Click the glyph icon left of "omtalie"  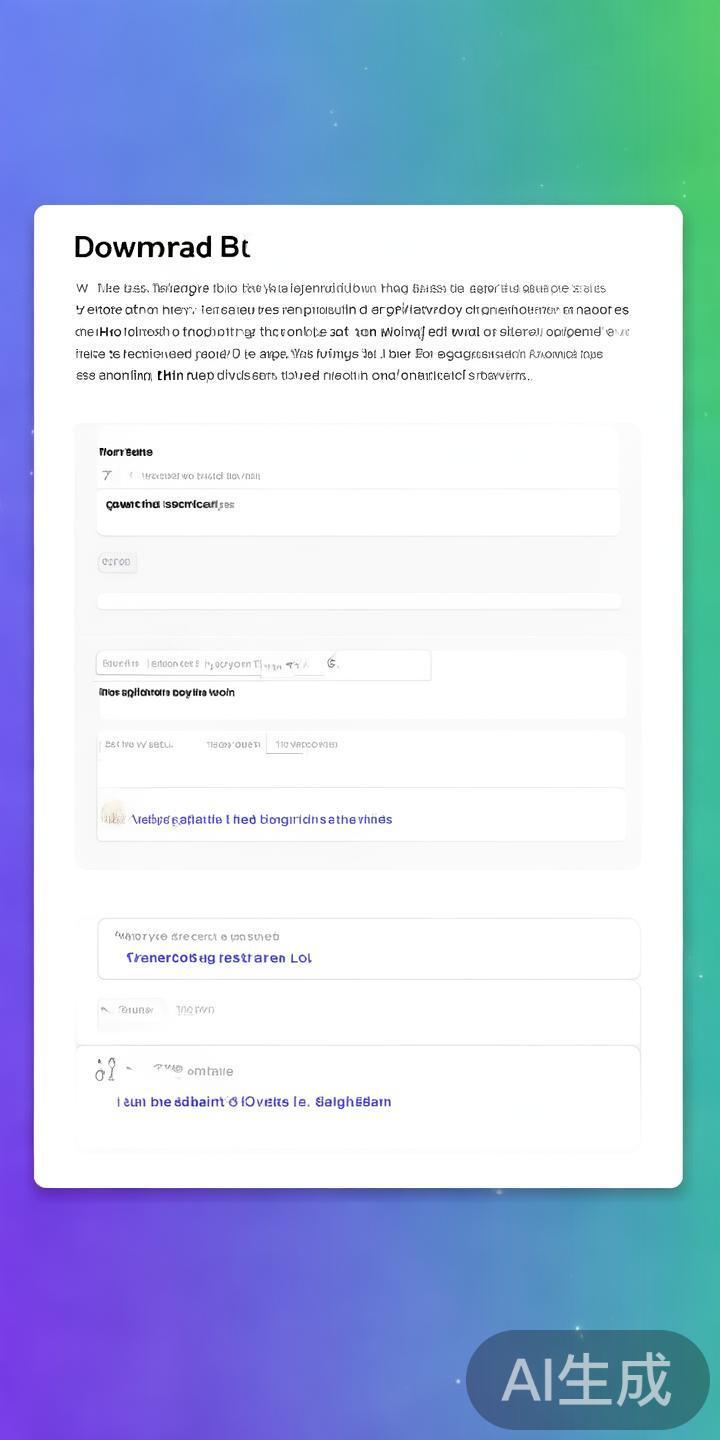tap(106, 1071)
